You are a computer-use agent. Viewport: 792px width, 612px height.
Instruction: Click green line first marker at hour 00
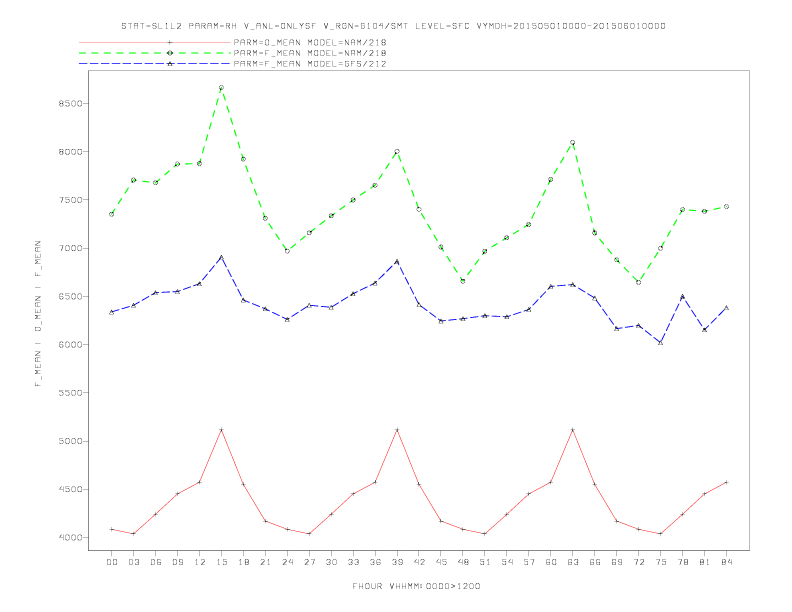[x=112, y=214]
